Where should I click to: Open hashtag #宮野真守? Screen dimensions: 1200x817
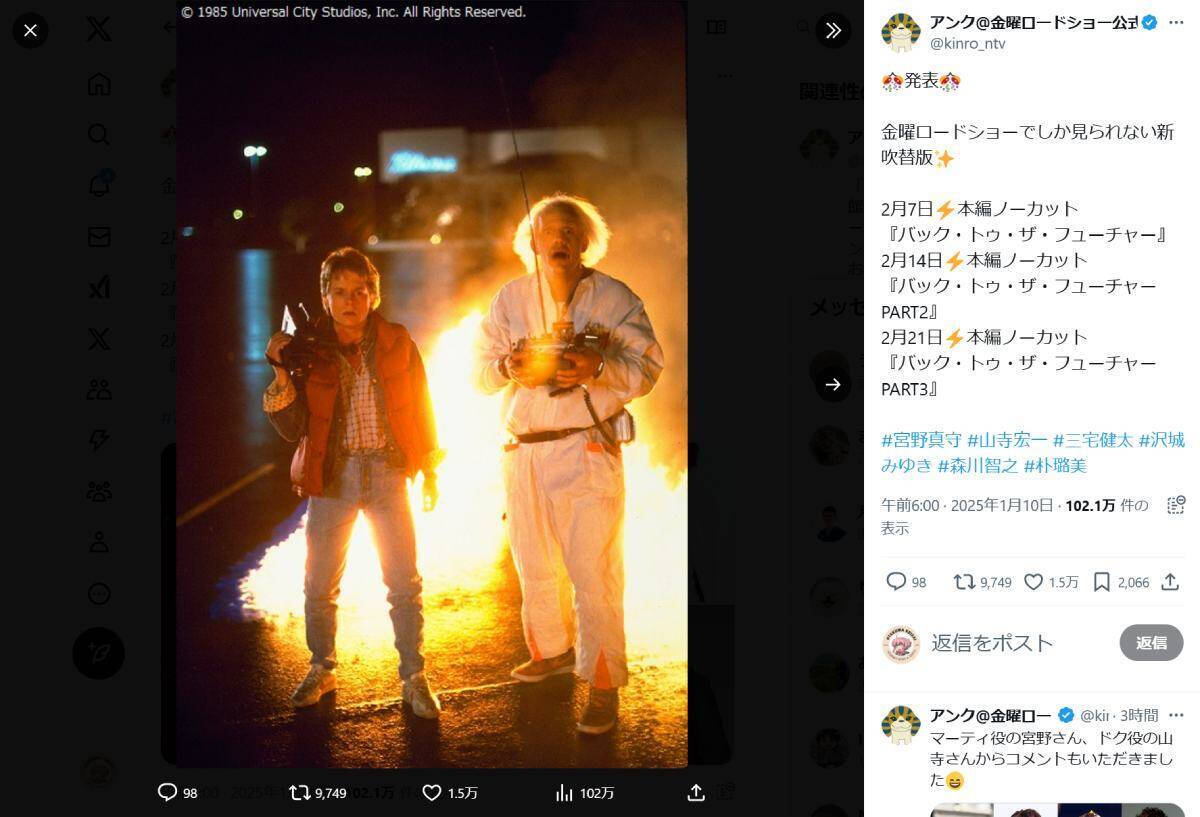pos(921,440)
